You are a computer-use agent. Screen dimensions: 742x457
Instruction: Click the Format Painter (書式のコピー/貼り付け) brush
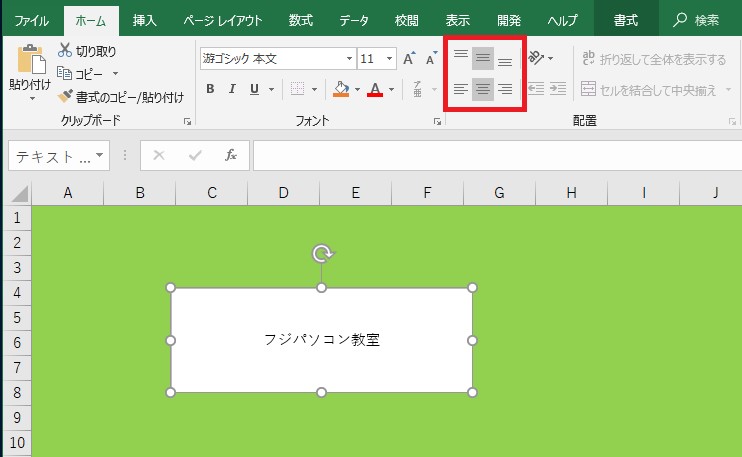coord(66,97)
